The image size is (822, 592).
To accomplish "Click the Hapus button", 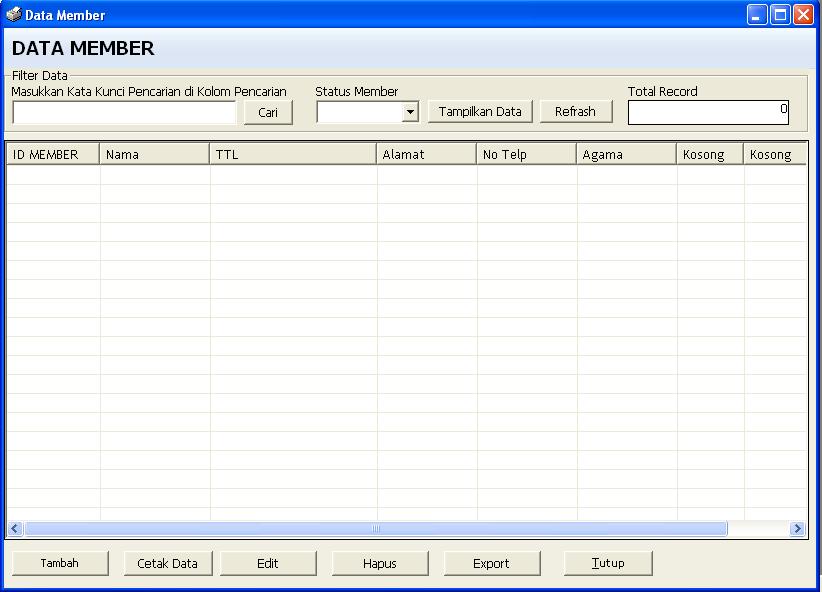I will tap(380, 563).
